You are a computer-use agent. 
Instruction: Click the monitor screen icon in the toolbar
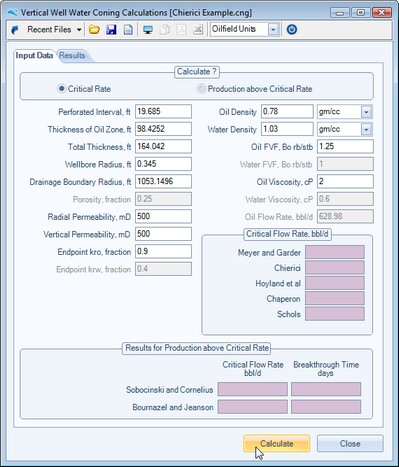148,30
